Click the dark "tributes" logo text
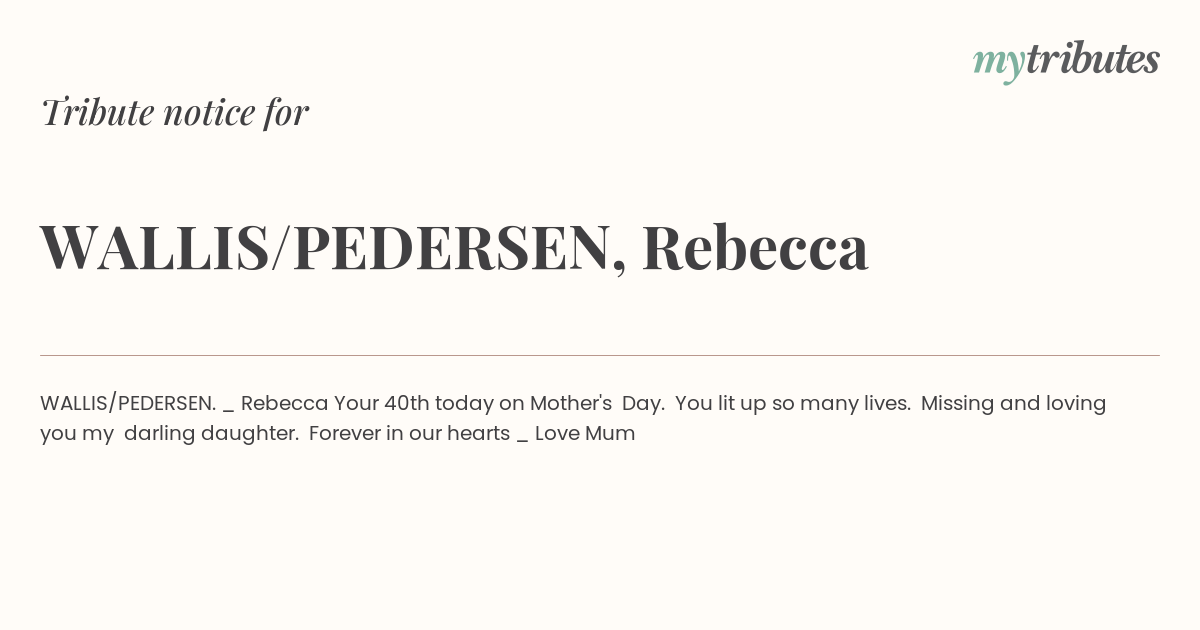The height and width of the screenshot is (630, 1200). coord(1093,59)
